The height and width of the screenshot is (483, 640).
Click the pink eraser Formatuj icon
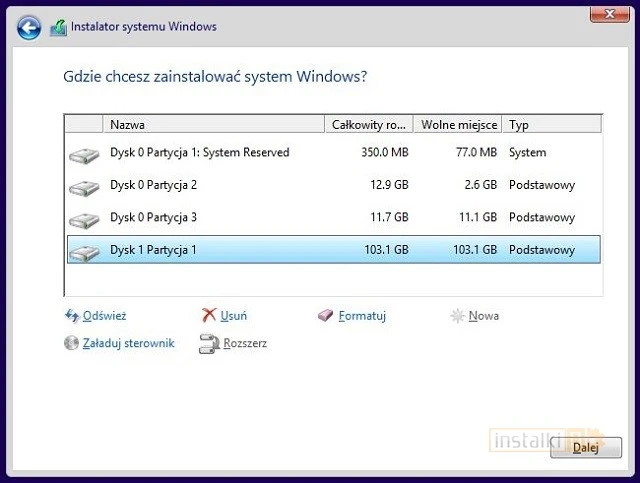click(325, 315)
